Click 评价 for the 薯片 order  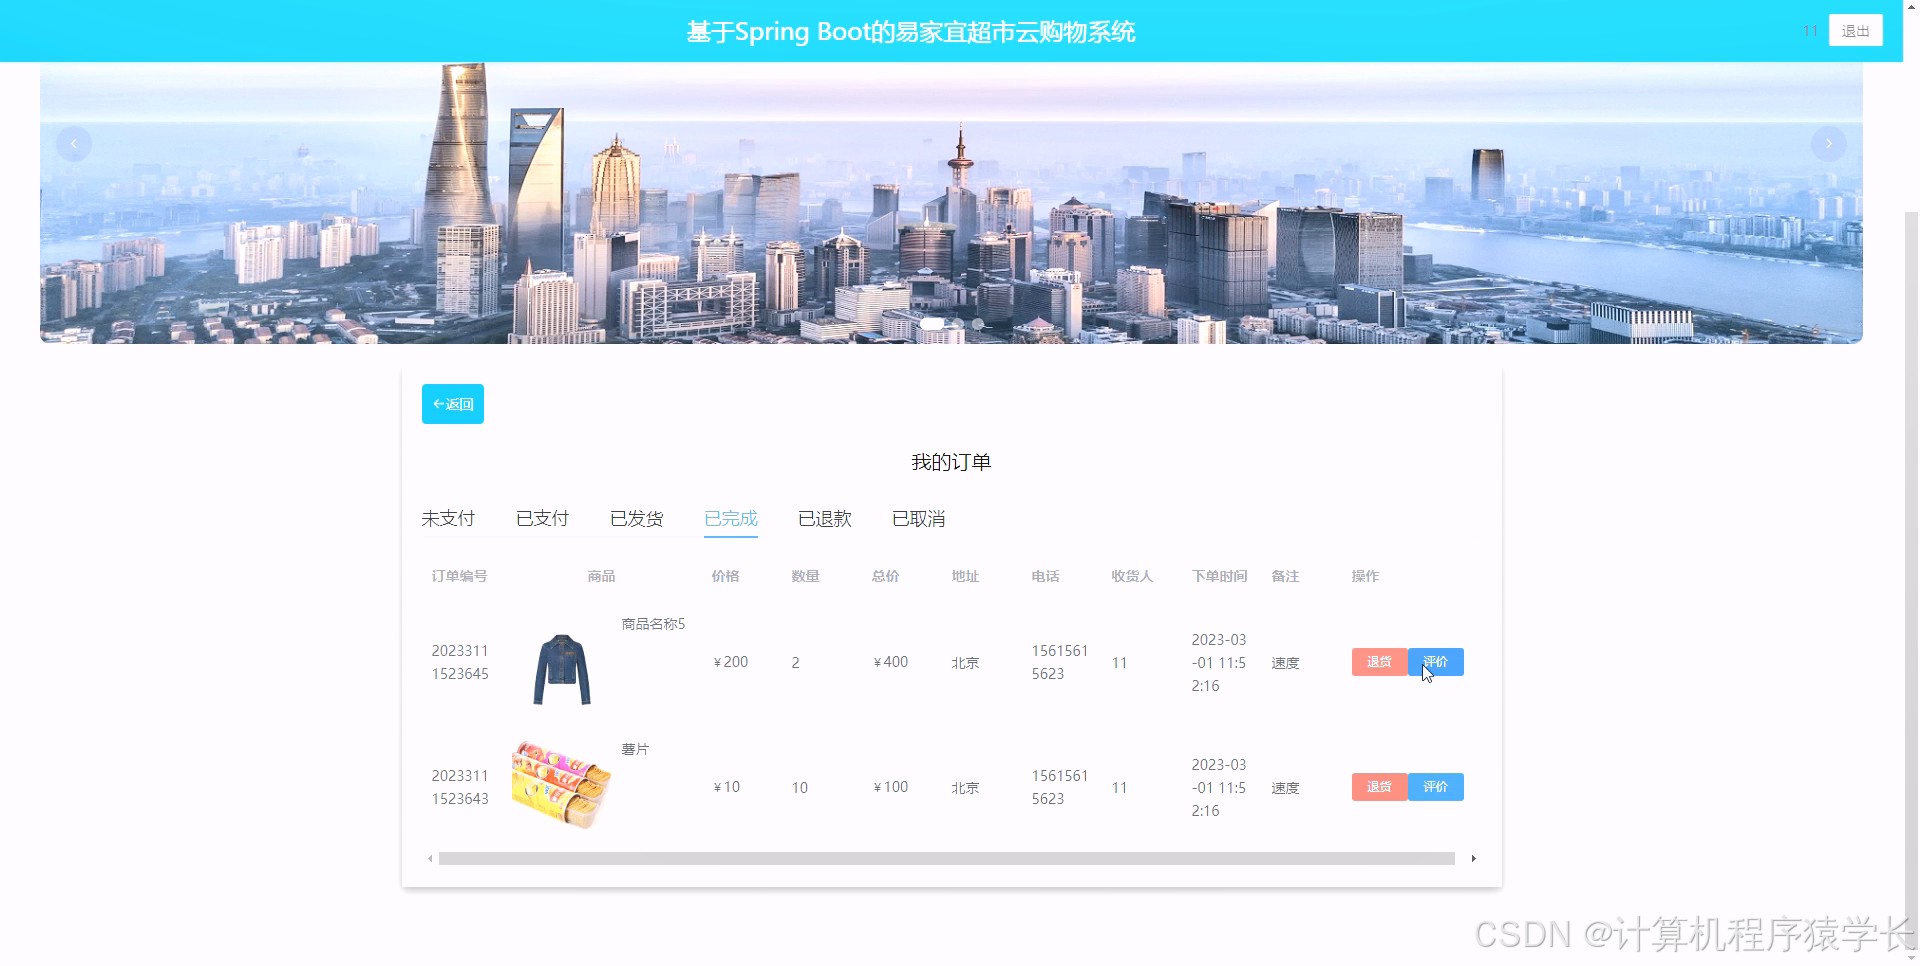pyautogui.click(x=1436, y=787)
